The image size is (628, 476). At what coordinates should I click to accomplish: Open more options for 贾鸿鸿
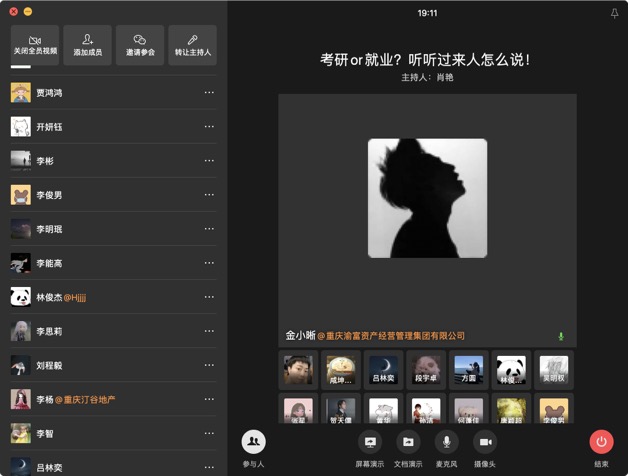209,93
